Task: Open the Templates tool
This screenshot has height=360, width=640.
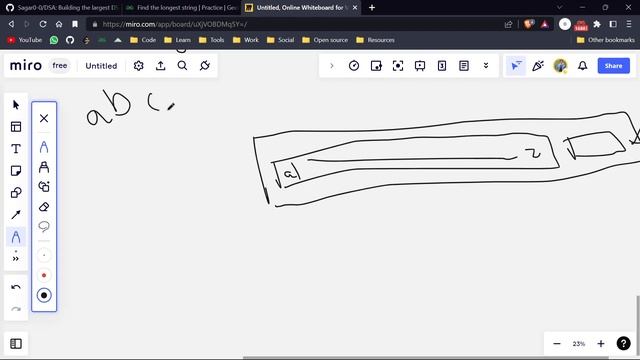Action: (x=16, y=127)
